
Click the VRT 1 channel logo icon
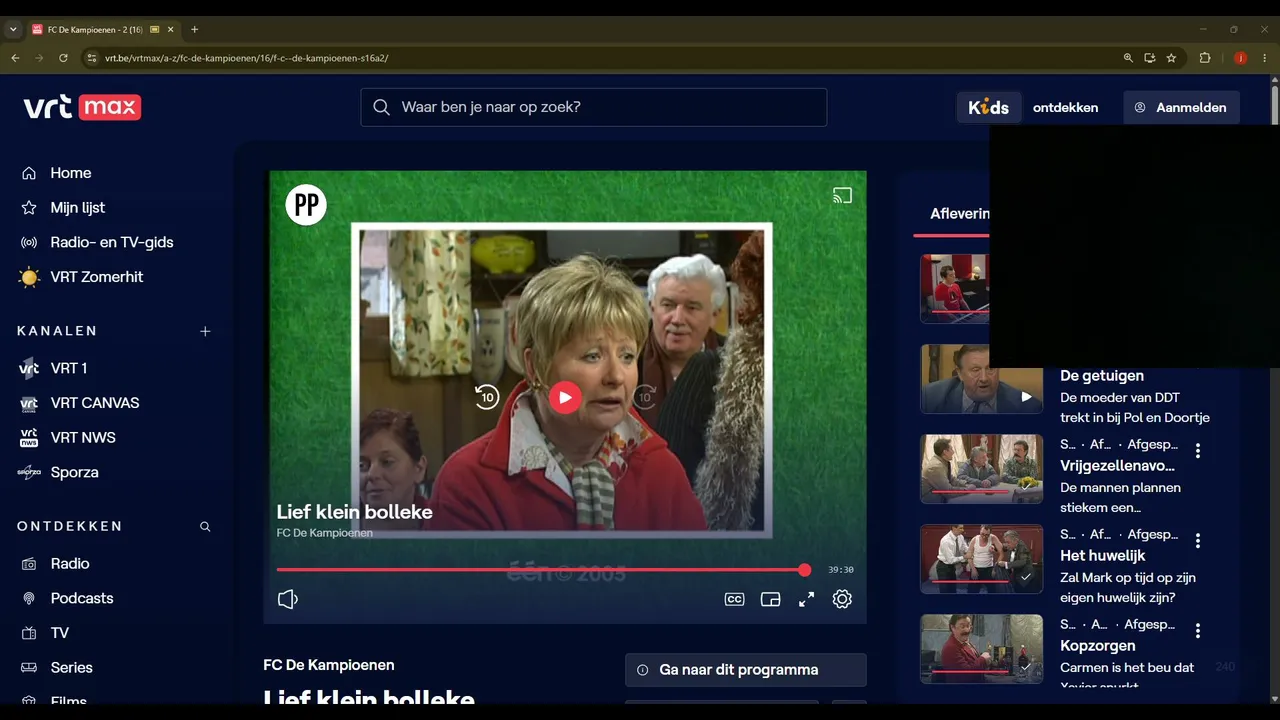[x=29, y=368]
